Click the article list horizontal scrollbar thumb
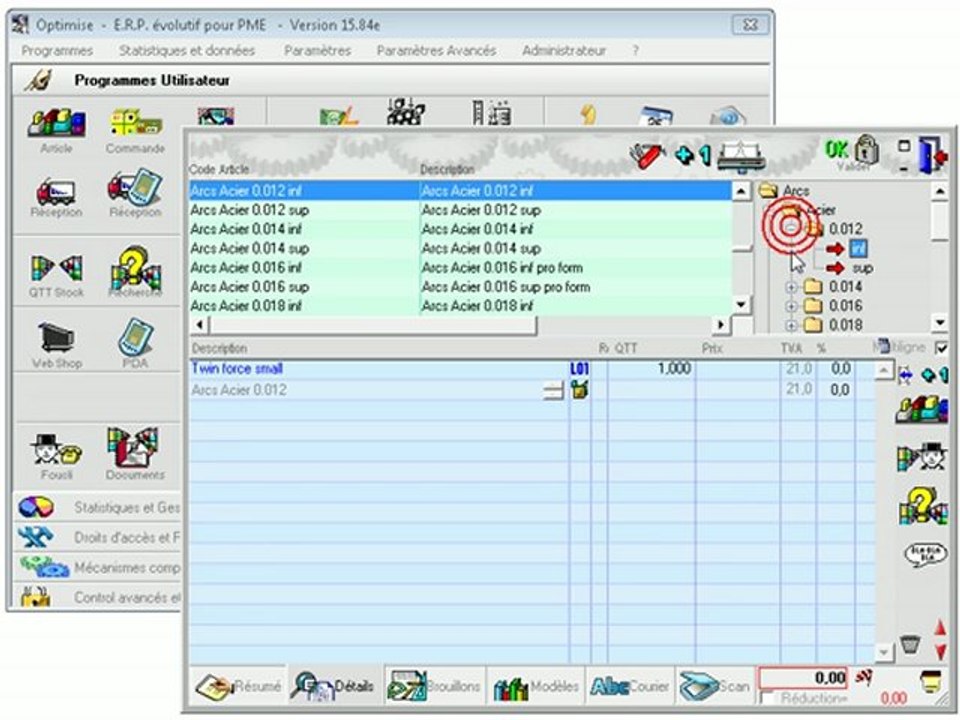The image size is (960, 720). point(373,324)
